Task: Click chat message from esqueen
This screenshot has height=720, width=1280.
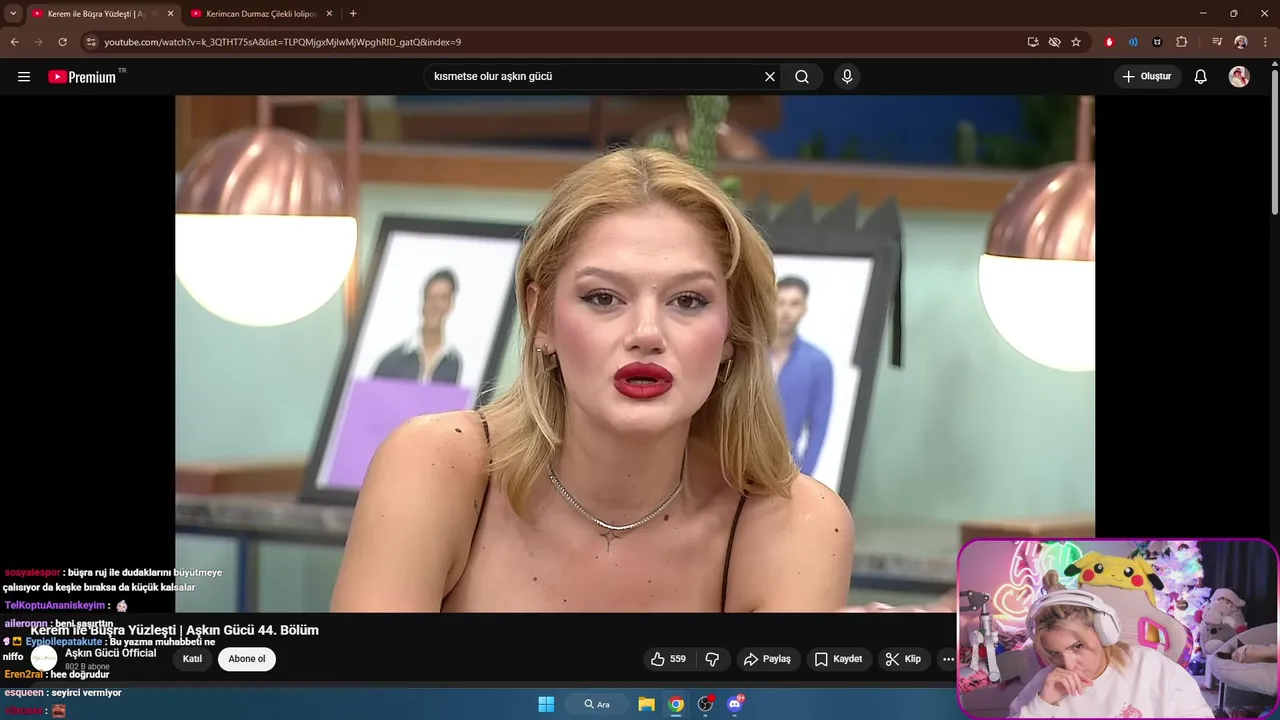Action: coord(63,692)
